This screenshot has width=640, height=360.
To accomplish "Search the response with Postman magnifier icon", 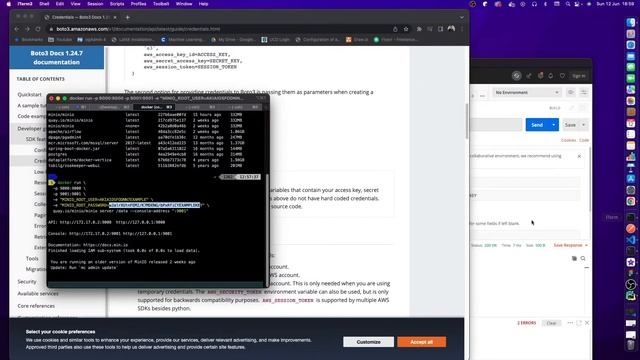I will [583, 258].
